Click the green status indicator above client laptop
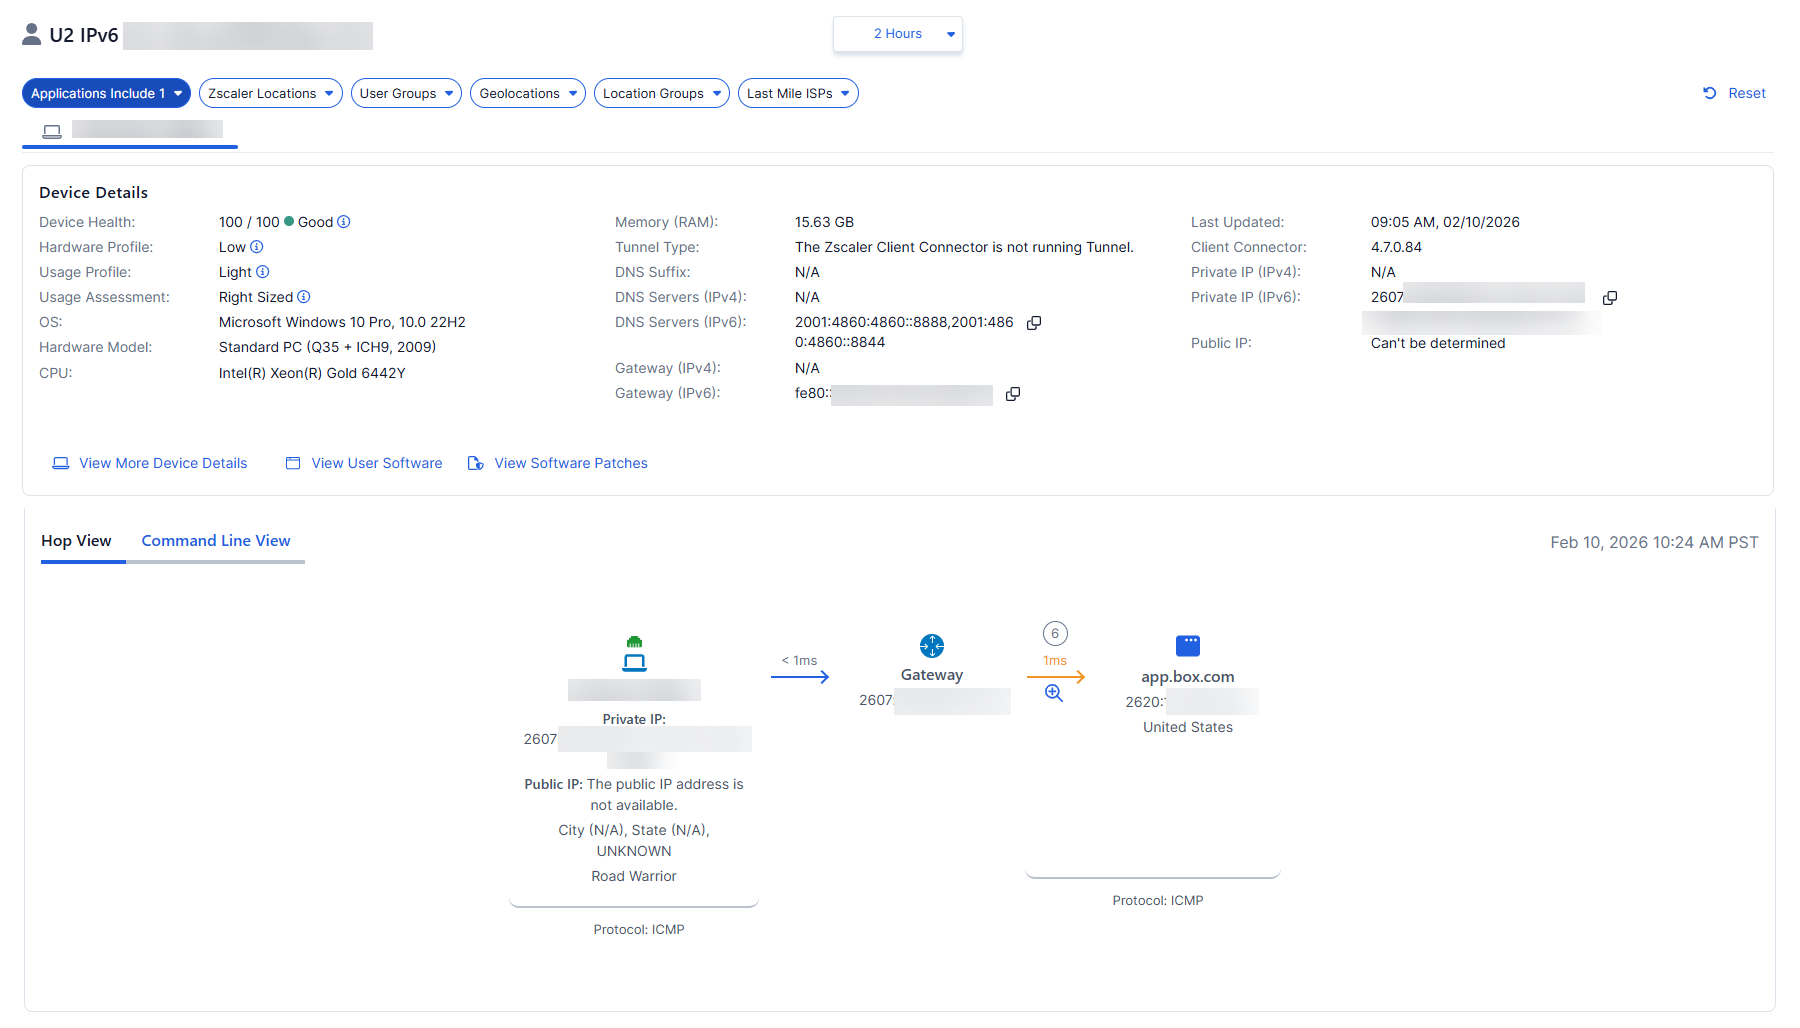This screenshot has width=1800, height=1028. [634, 642]
